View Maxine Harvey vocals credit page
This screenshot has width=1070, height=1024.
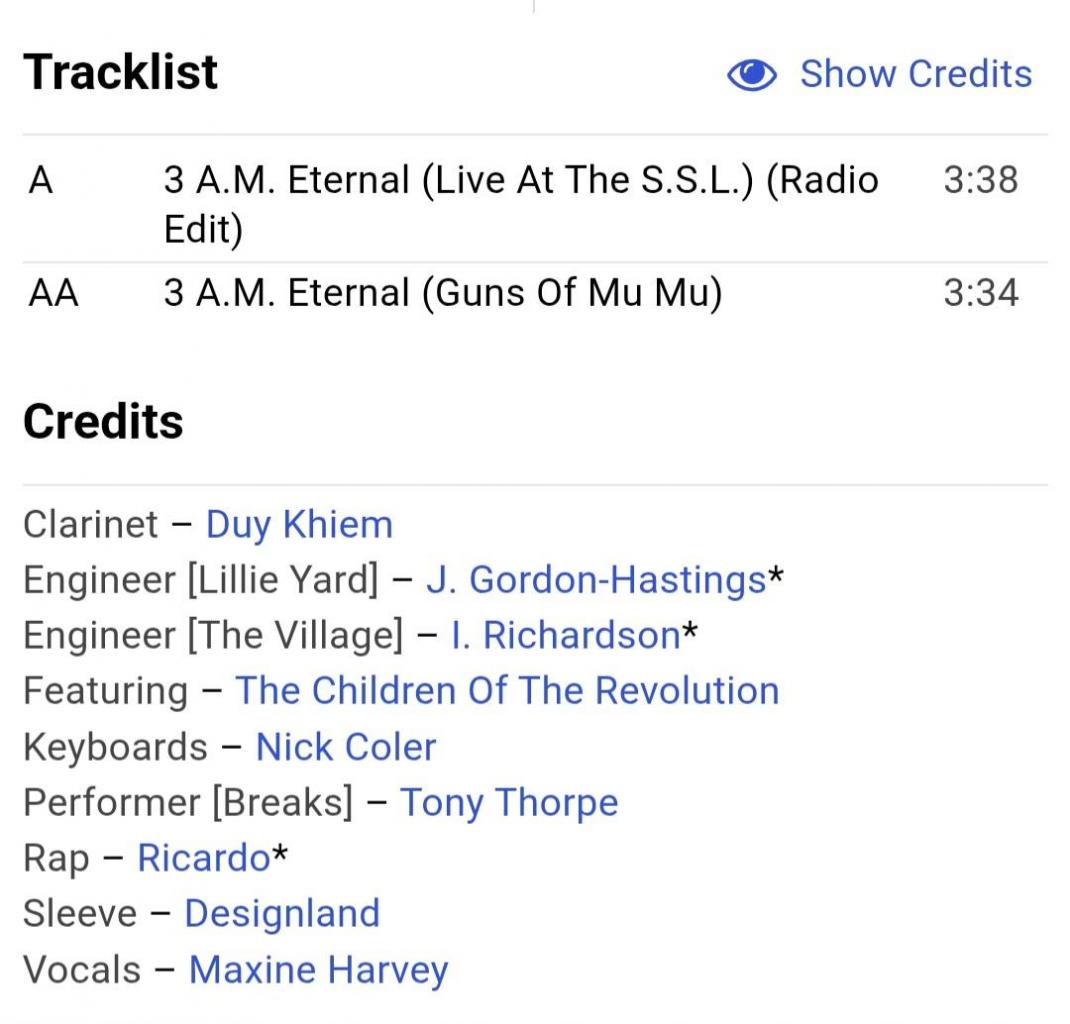click(x=318, y=970)
